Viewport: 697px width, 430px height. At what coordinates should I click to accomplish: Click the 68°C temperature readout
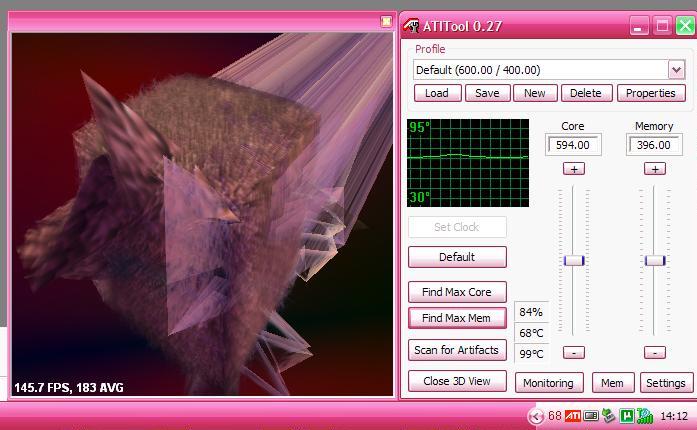[531, 333]
